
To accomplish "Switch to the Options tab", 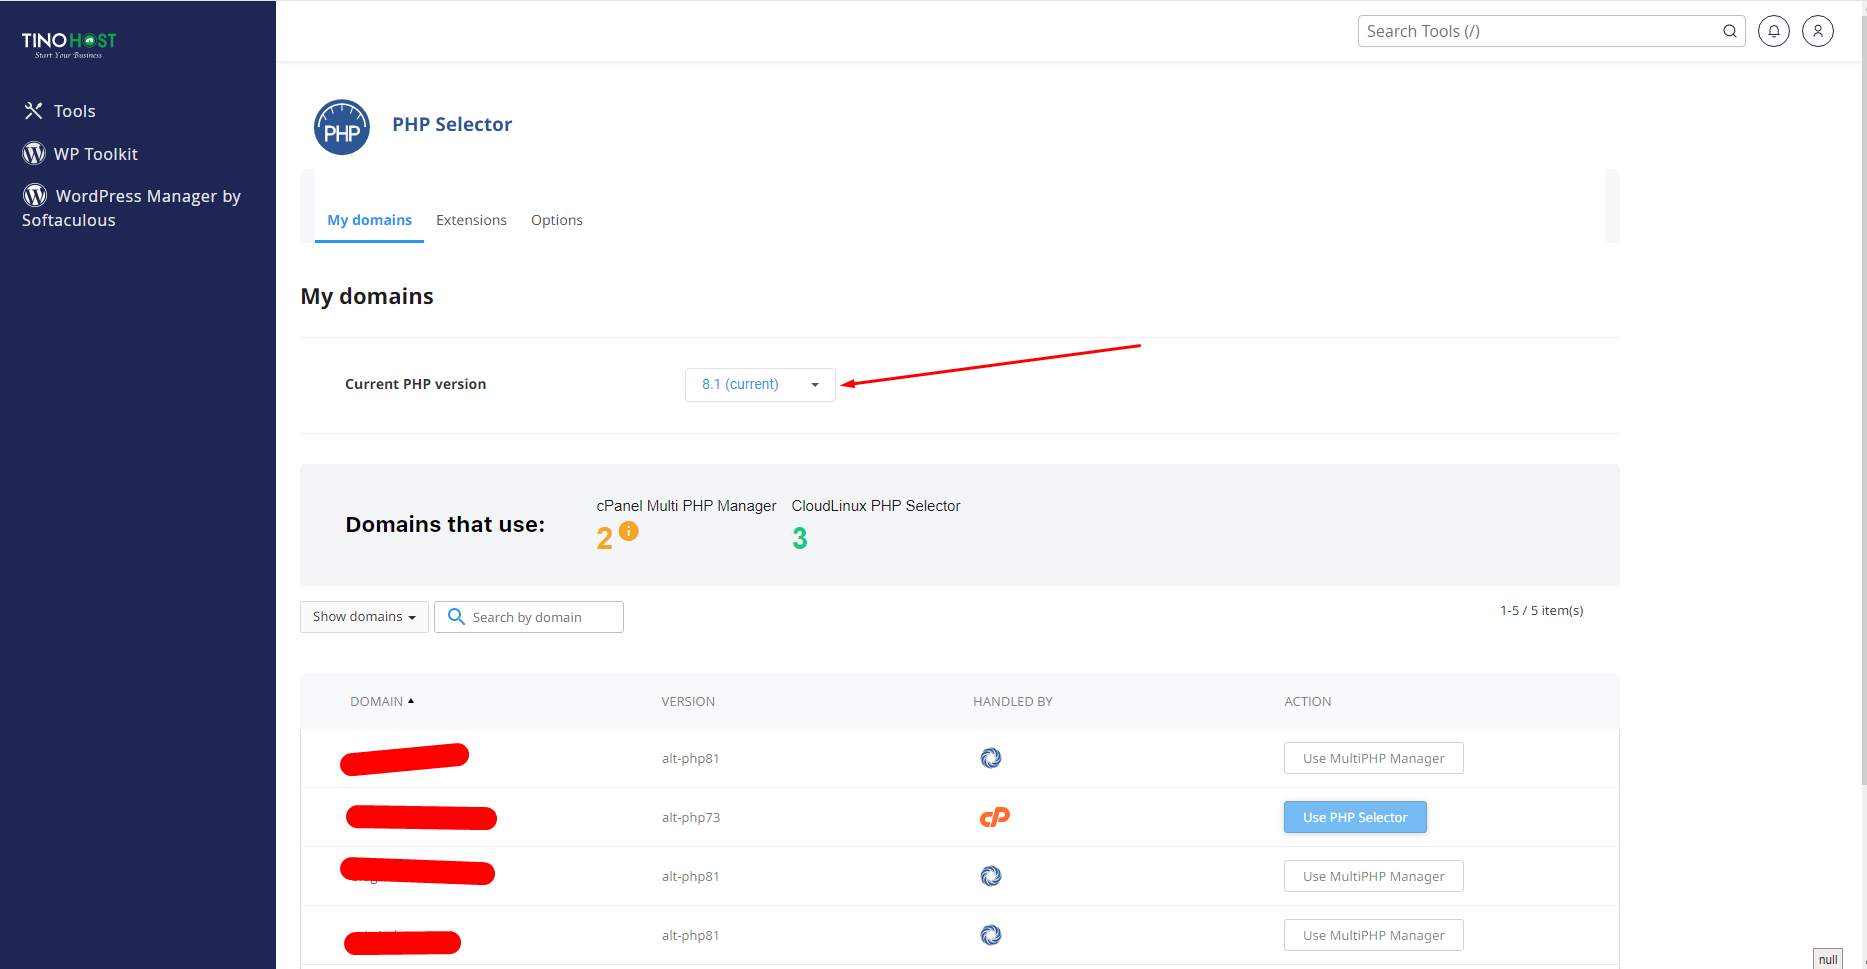I will coord(557,220).
